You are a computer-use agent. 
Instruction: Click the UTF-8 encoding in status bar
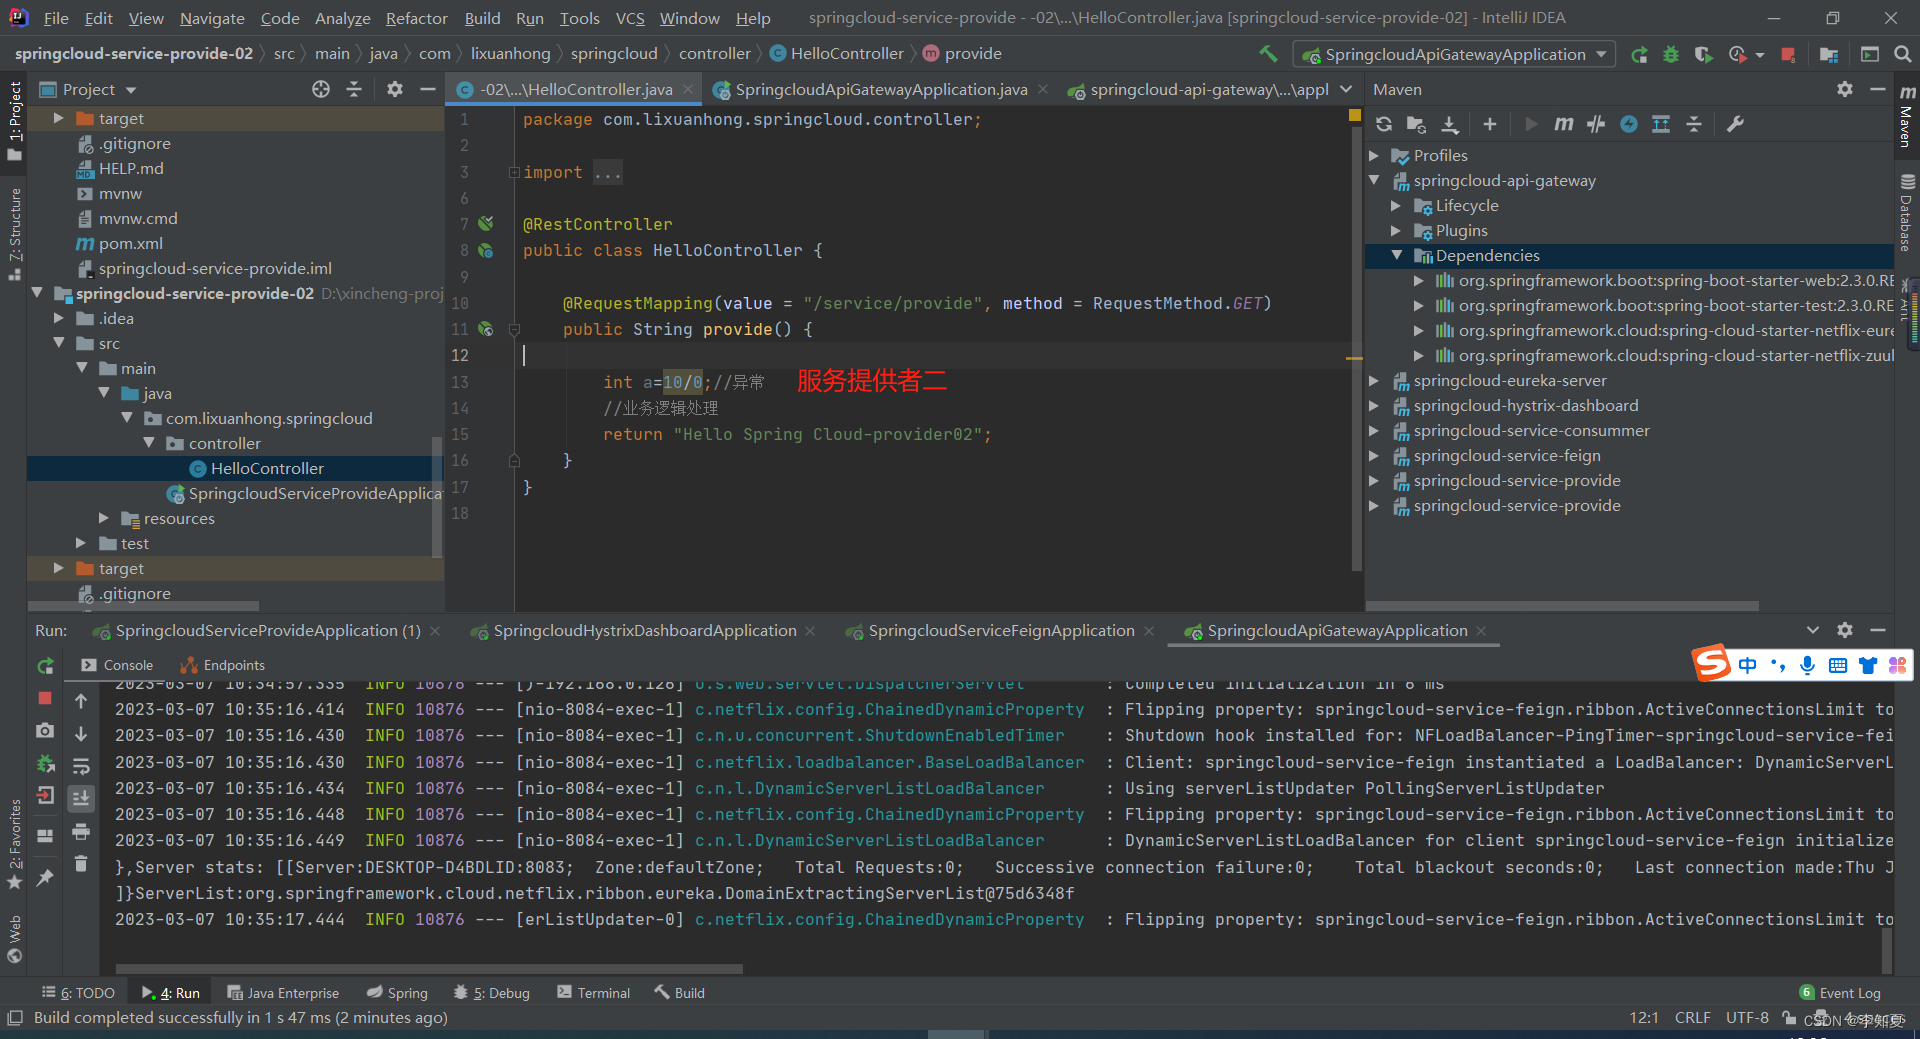click(1747, 1018)
